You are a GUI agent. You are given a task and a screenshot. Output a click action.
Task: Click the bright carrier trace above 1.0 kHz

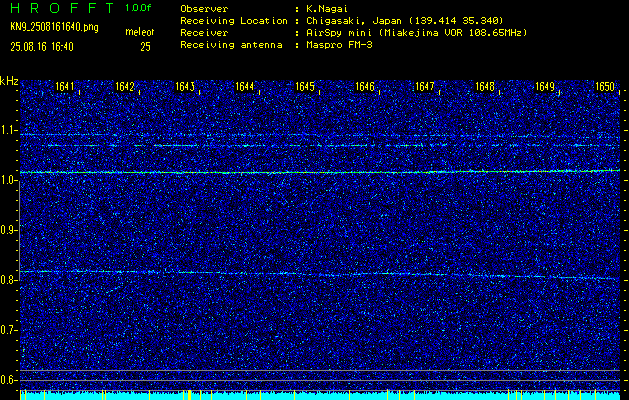click(320, 172)
